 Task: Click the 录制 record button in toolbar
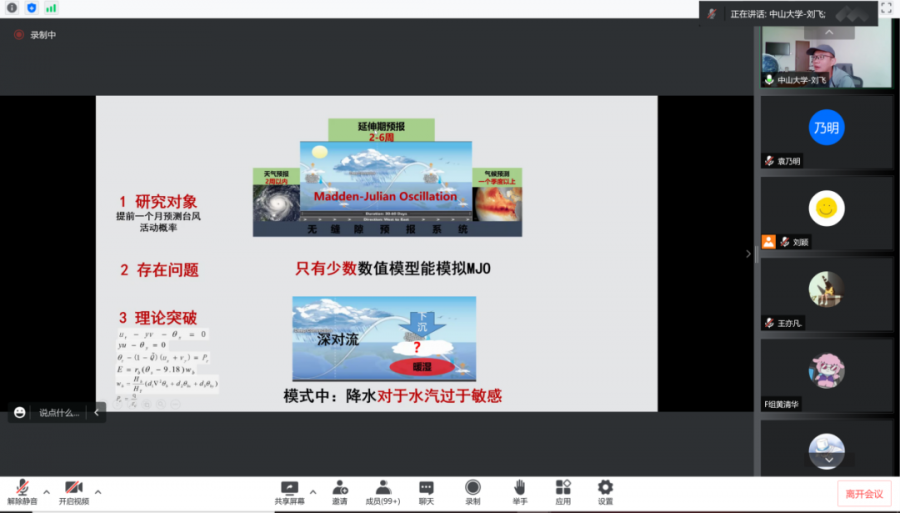[472, 491]
